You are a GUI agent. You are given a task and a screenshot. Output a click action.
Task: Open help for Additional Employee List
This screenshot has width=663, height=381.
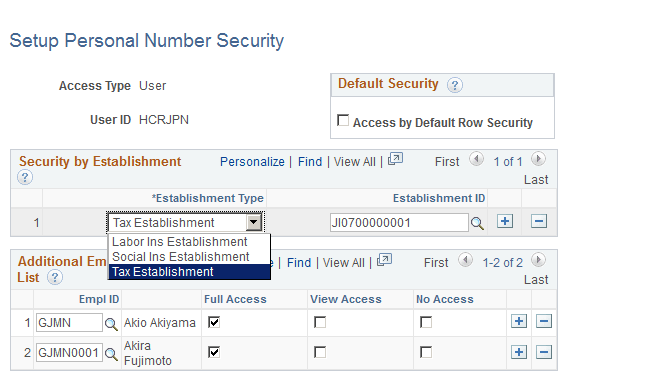[55, 277]
